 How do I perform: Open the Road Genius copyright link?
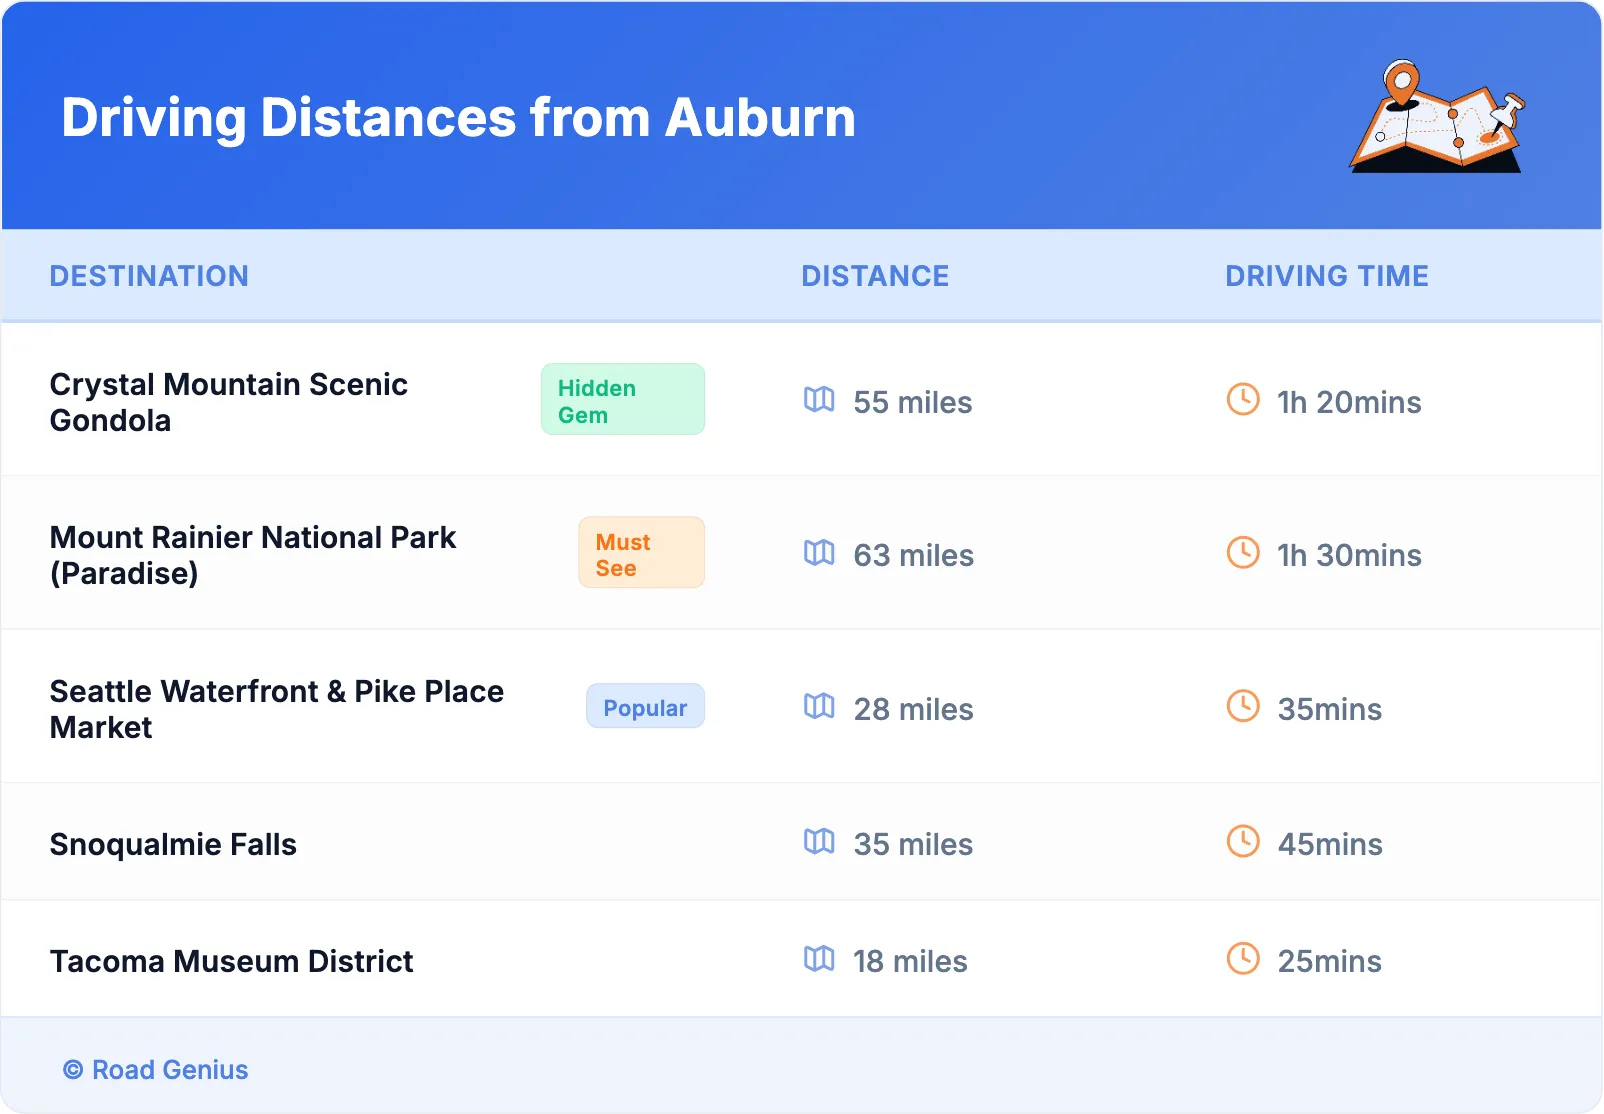coord(155,1070)
